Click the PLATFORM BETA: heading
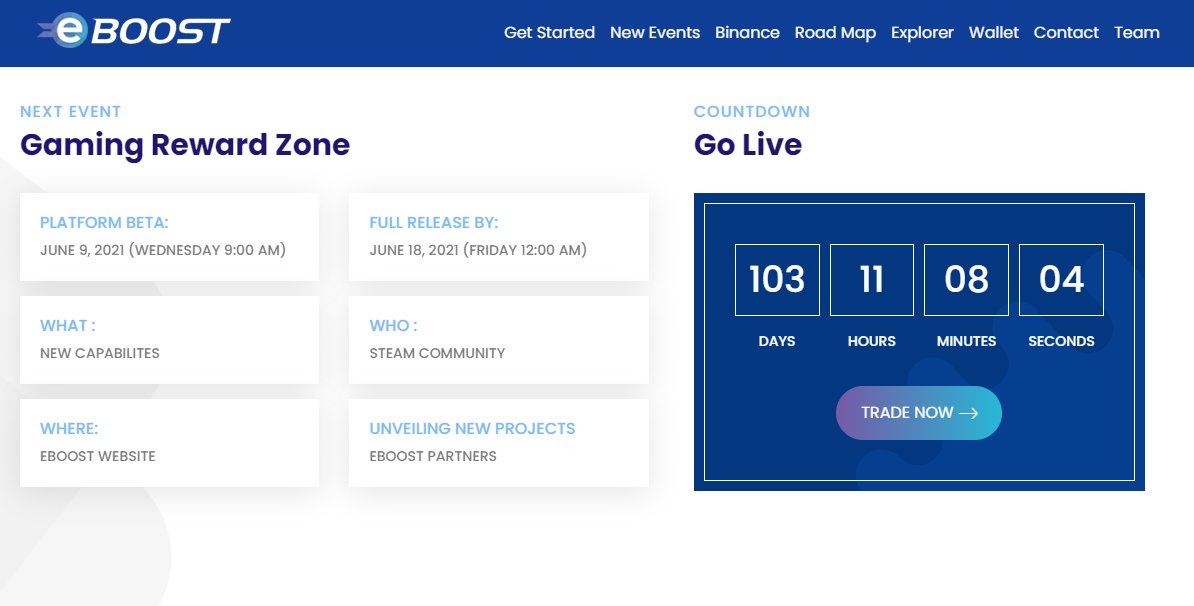This screenshot has height=606, width=1194. [x=104, y=222]
